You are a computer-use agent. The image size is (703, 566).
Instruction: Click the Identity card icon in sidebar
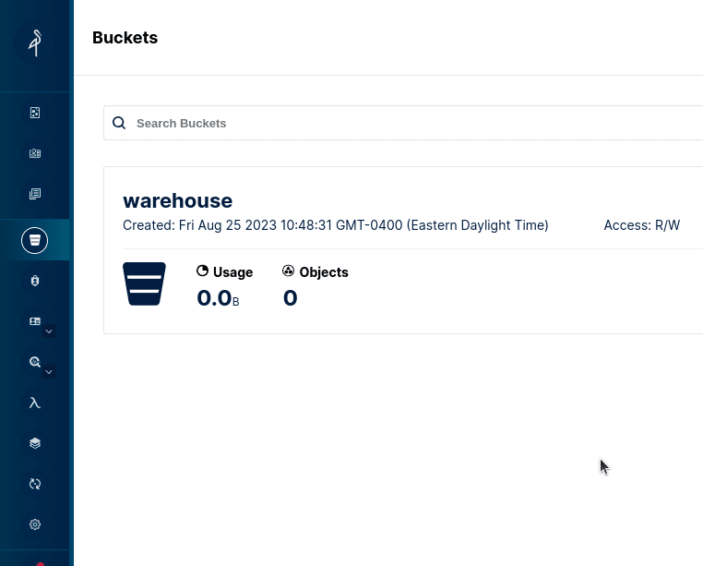click(x=35, y=322)
